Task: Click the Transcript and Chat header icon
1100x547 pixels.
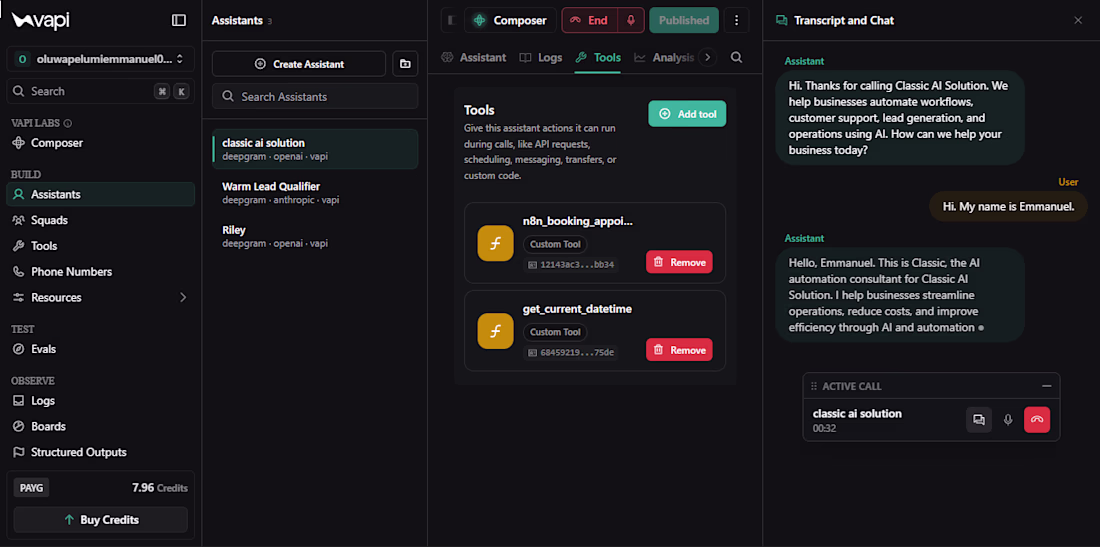Action: coord(782,20)
